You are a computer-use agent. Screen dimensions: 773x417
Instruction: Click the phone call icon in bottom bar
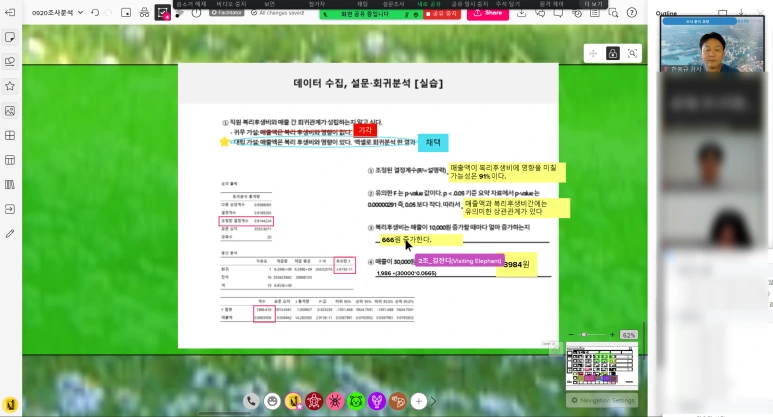251,401
